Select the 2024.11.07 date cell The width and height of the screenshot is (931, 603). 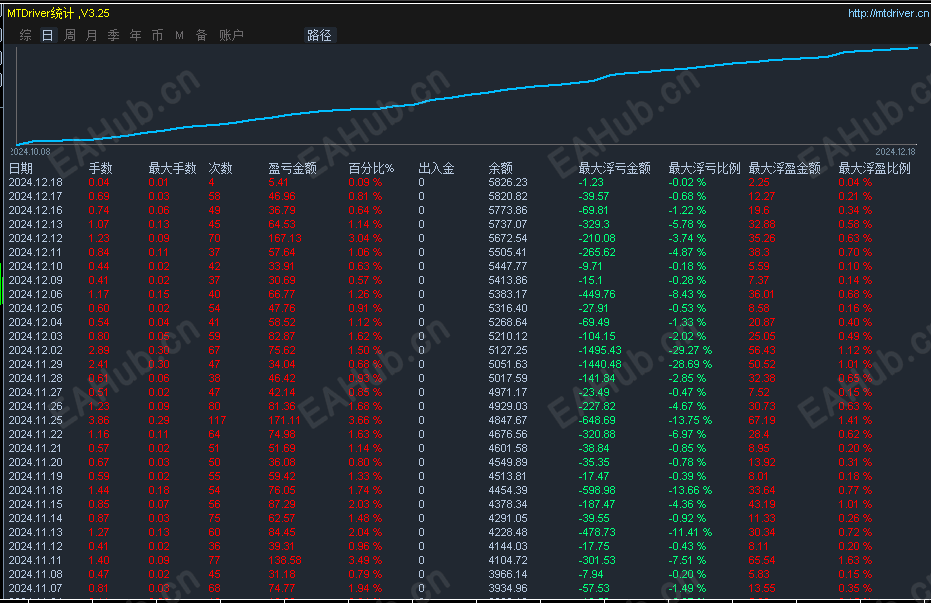click(x=35, y=588)
